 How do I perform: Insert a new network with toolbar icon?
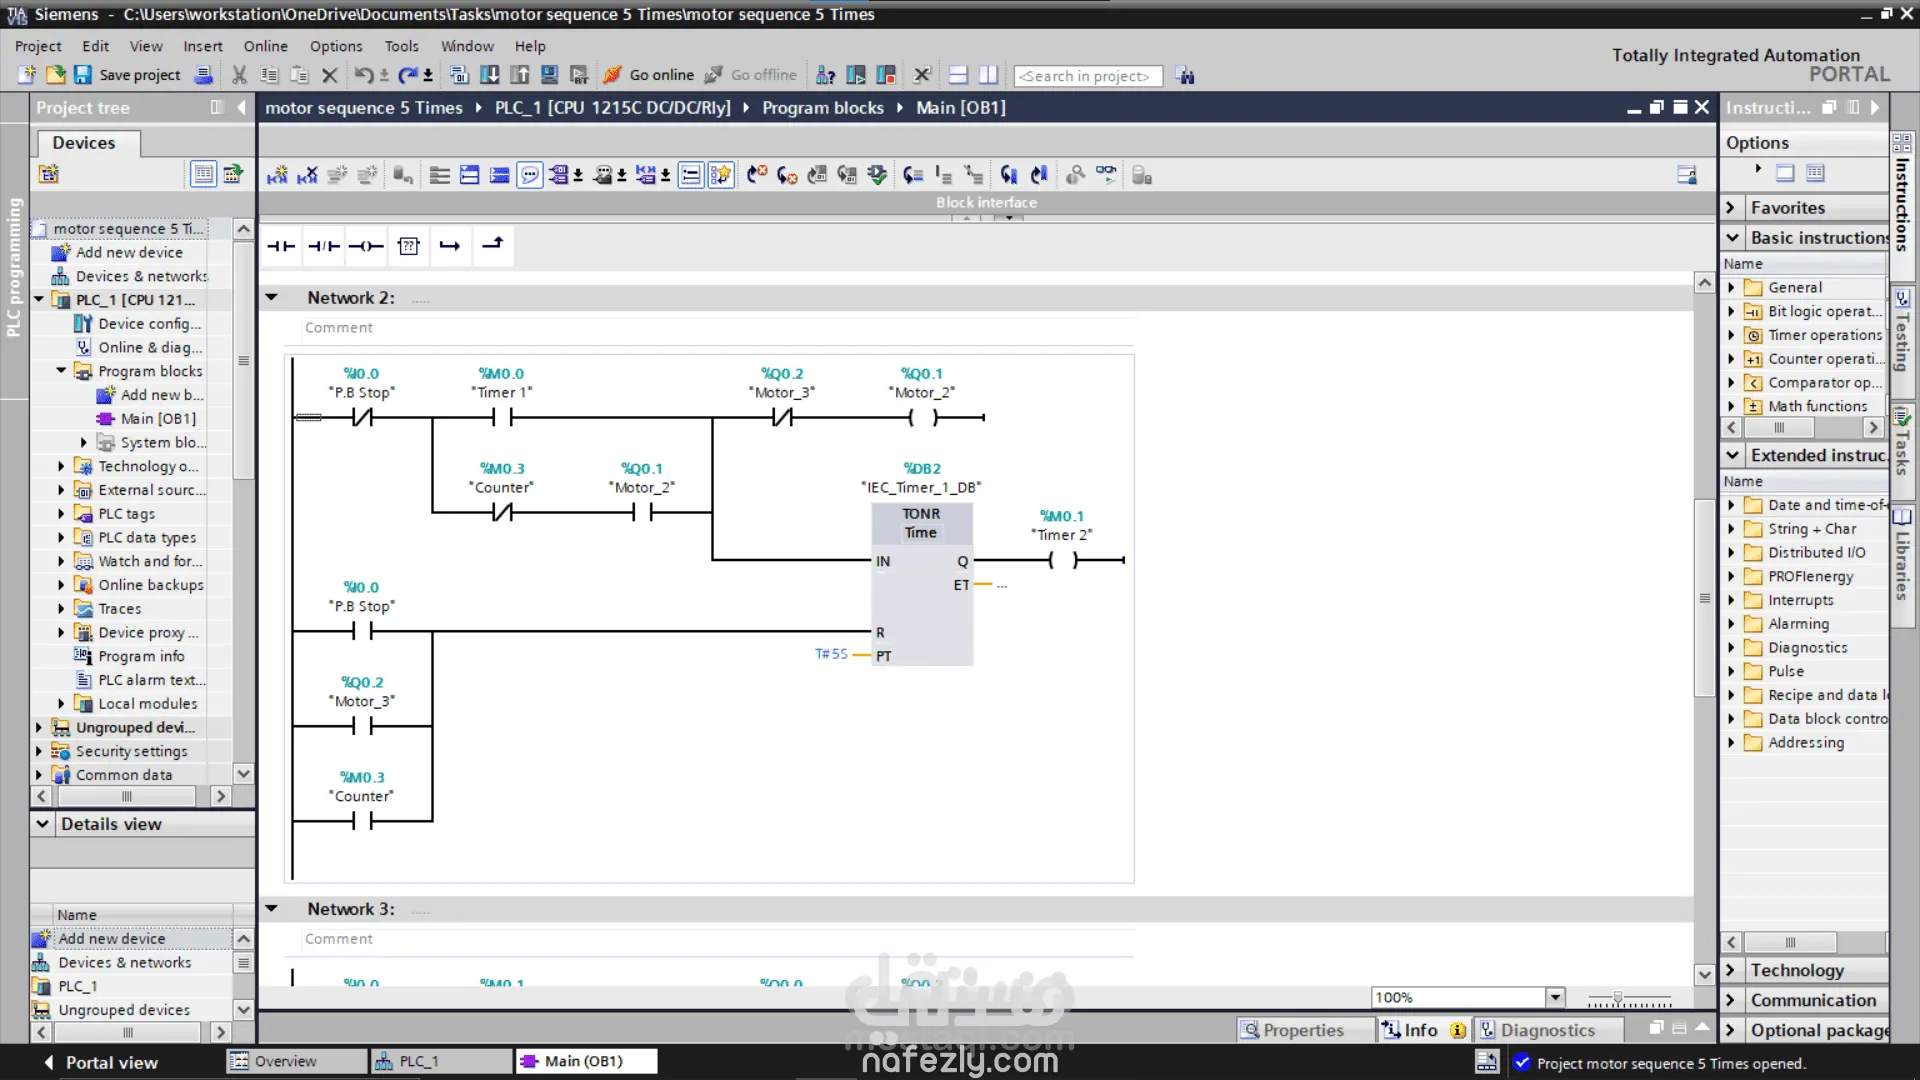[x=277, y=175]
